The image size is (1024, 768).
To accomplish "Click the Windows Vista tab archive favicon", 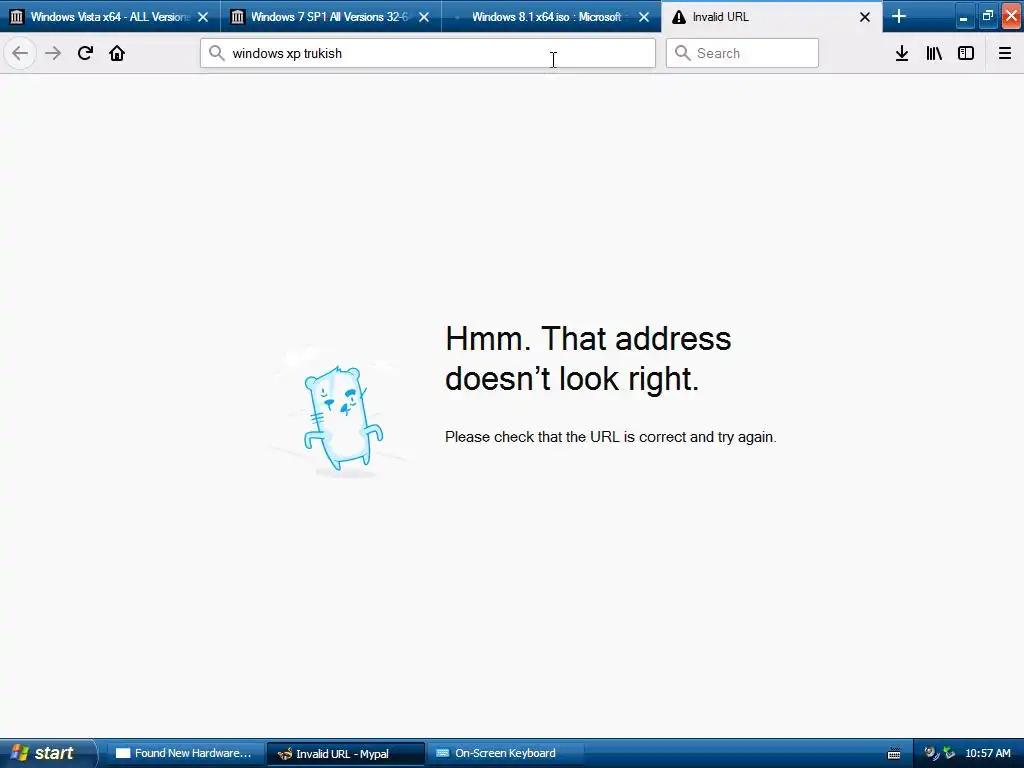I will [17, 17].
